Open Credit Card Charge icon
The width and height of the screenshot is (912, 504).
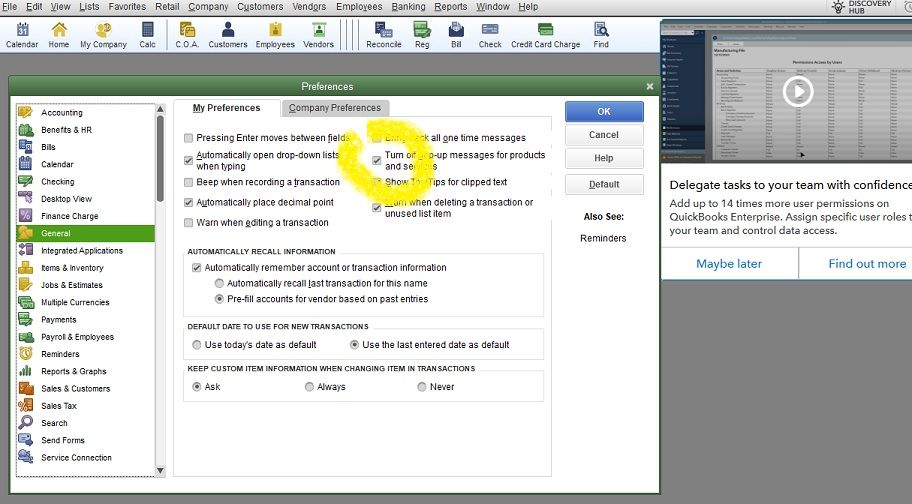point(546,35)
